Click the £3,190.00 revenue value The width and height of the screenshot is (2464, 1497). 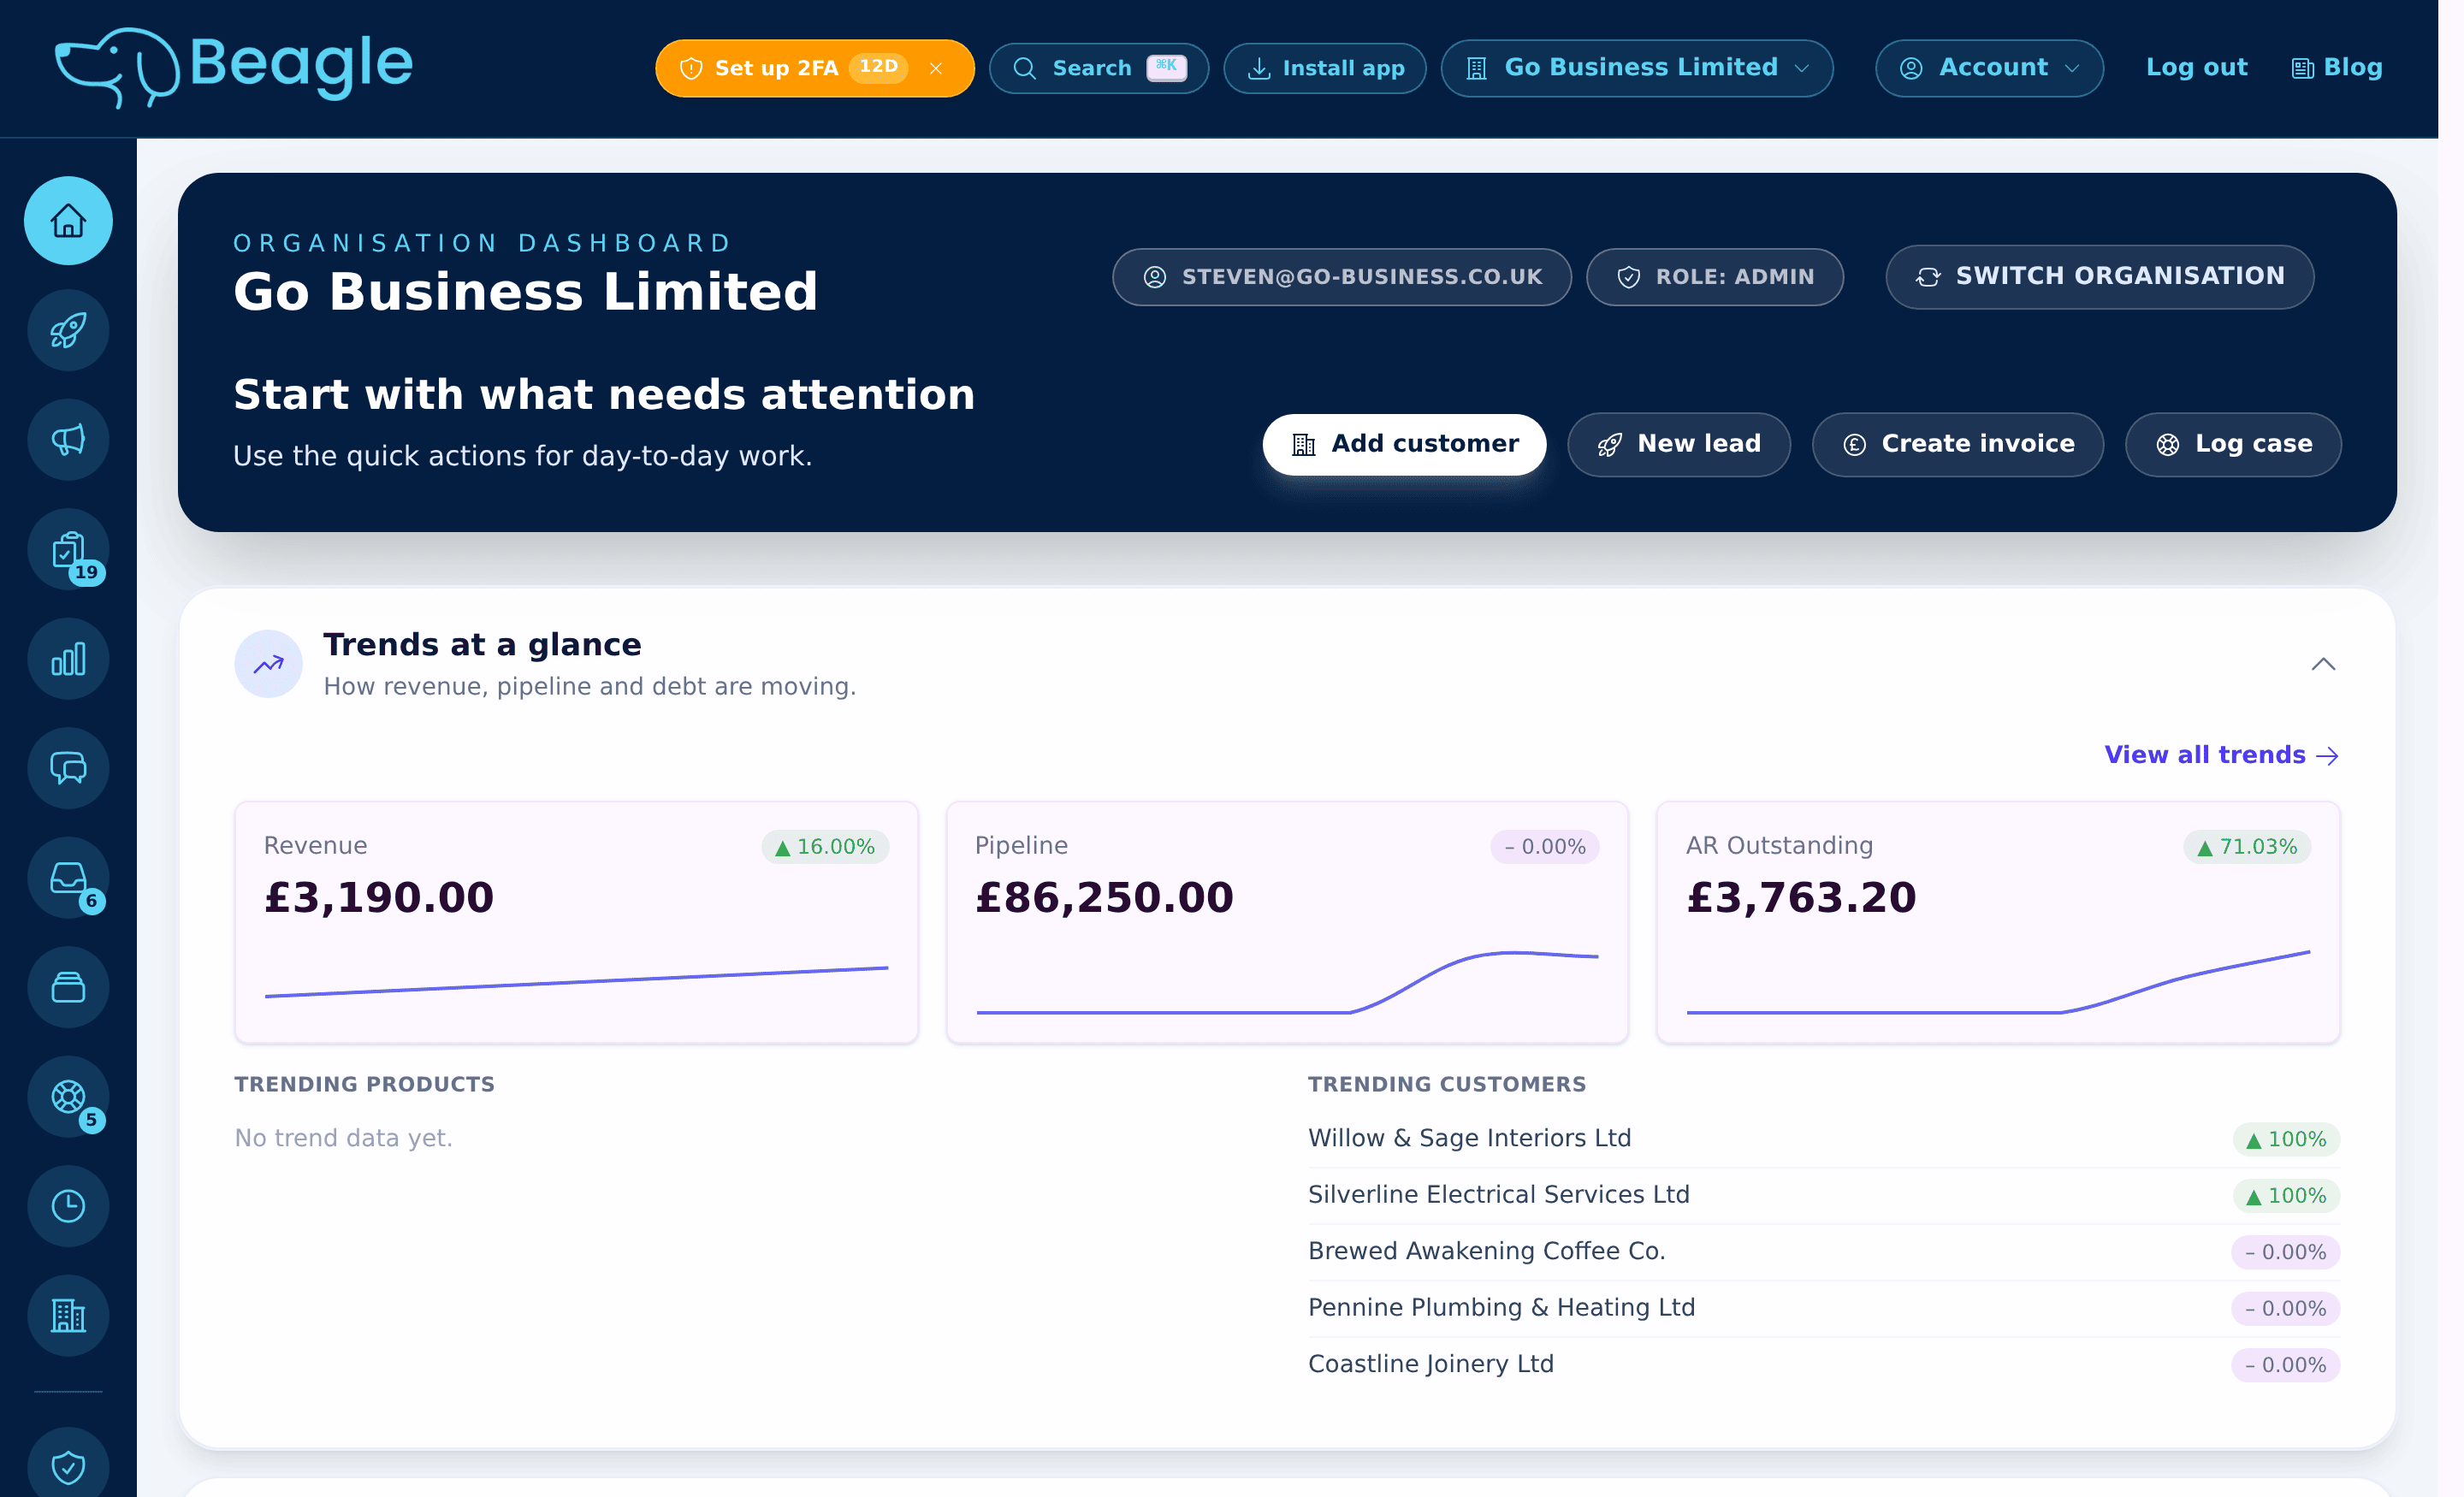tap(379, 897)
